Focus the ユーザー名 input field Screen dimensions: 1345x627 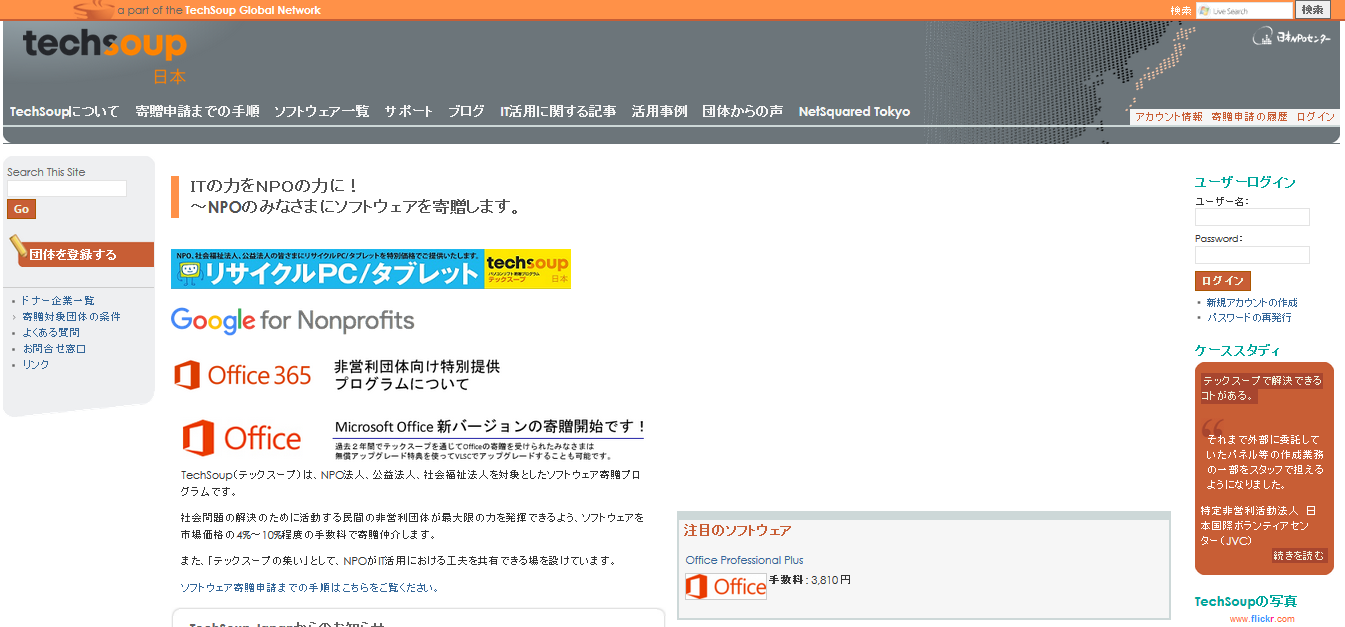[1252, 217]
